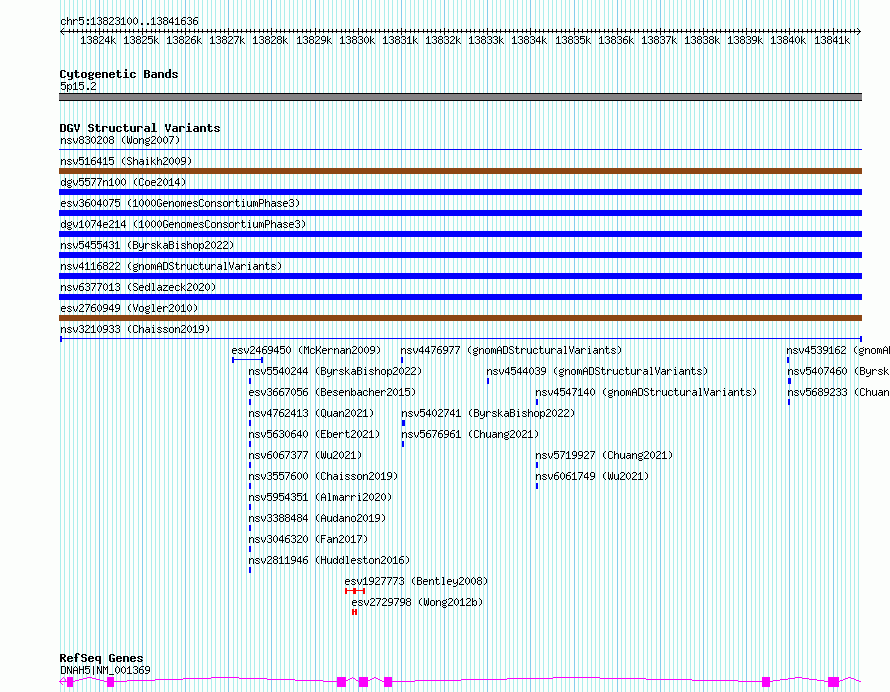
Task: Open nsv4476977 (gnomADStructuralVariants) label
Action: tap(511, 350)
